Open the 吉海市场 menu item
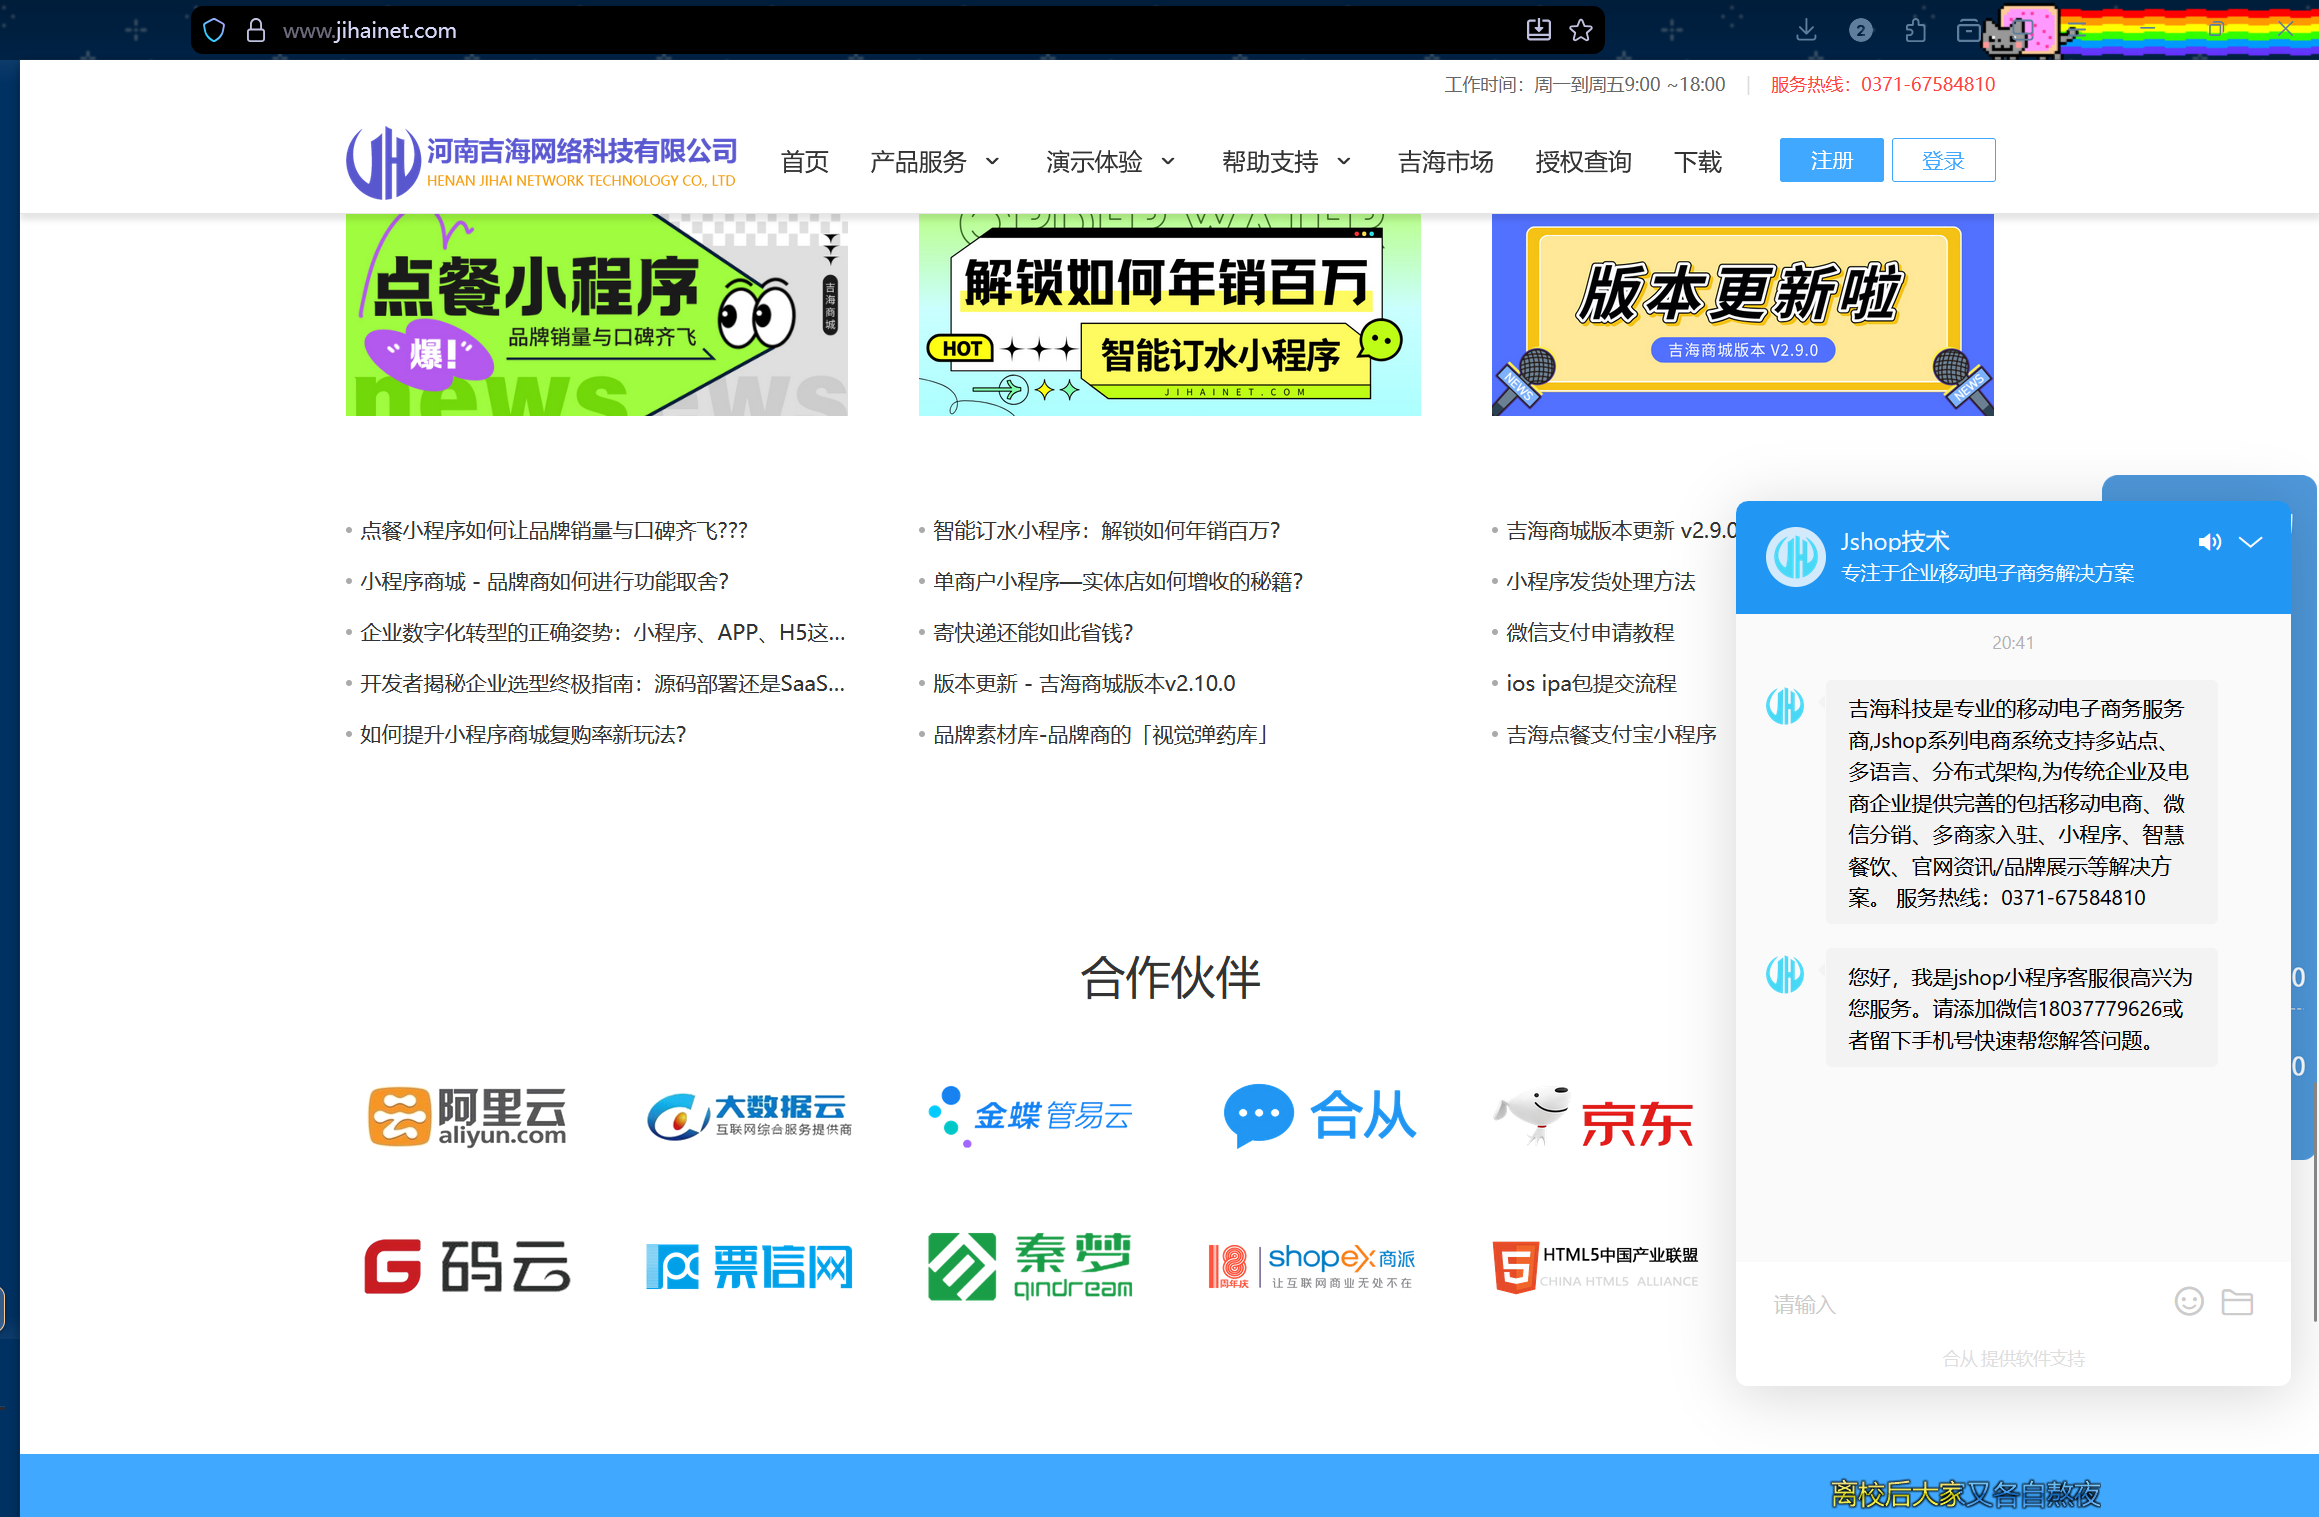This screenshot has width=2319, height=1517. 1445,161
